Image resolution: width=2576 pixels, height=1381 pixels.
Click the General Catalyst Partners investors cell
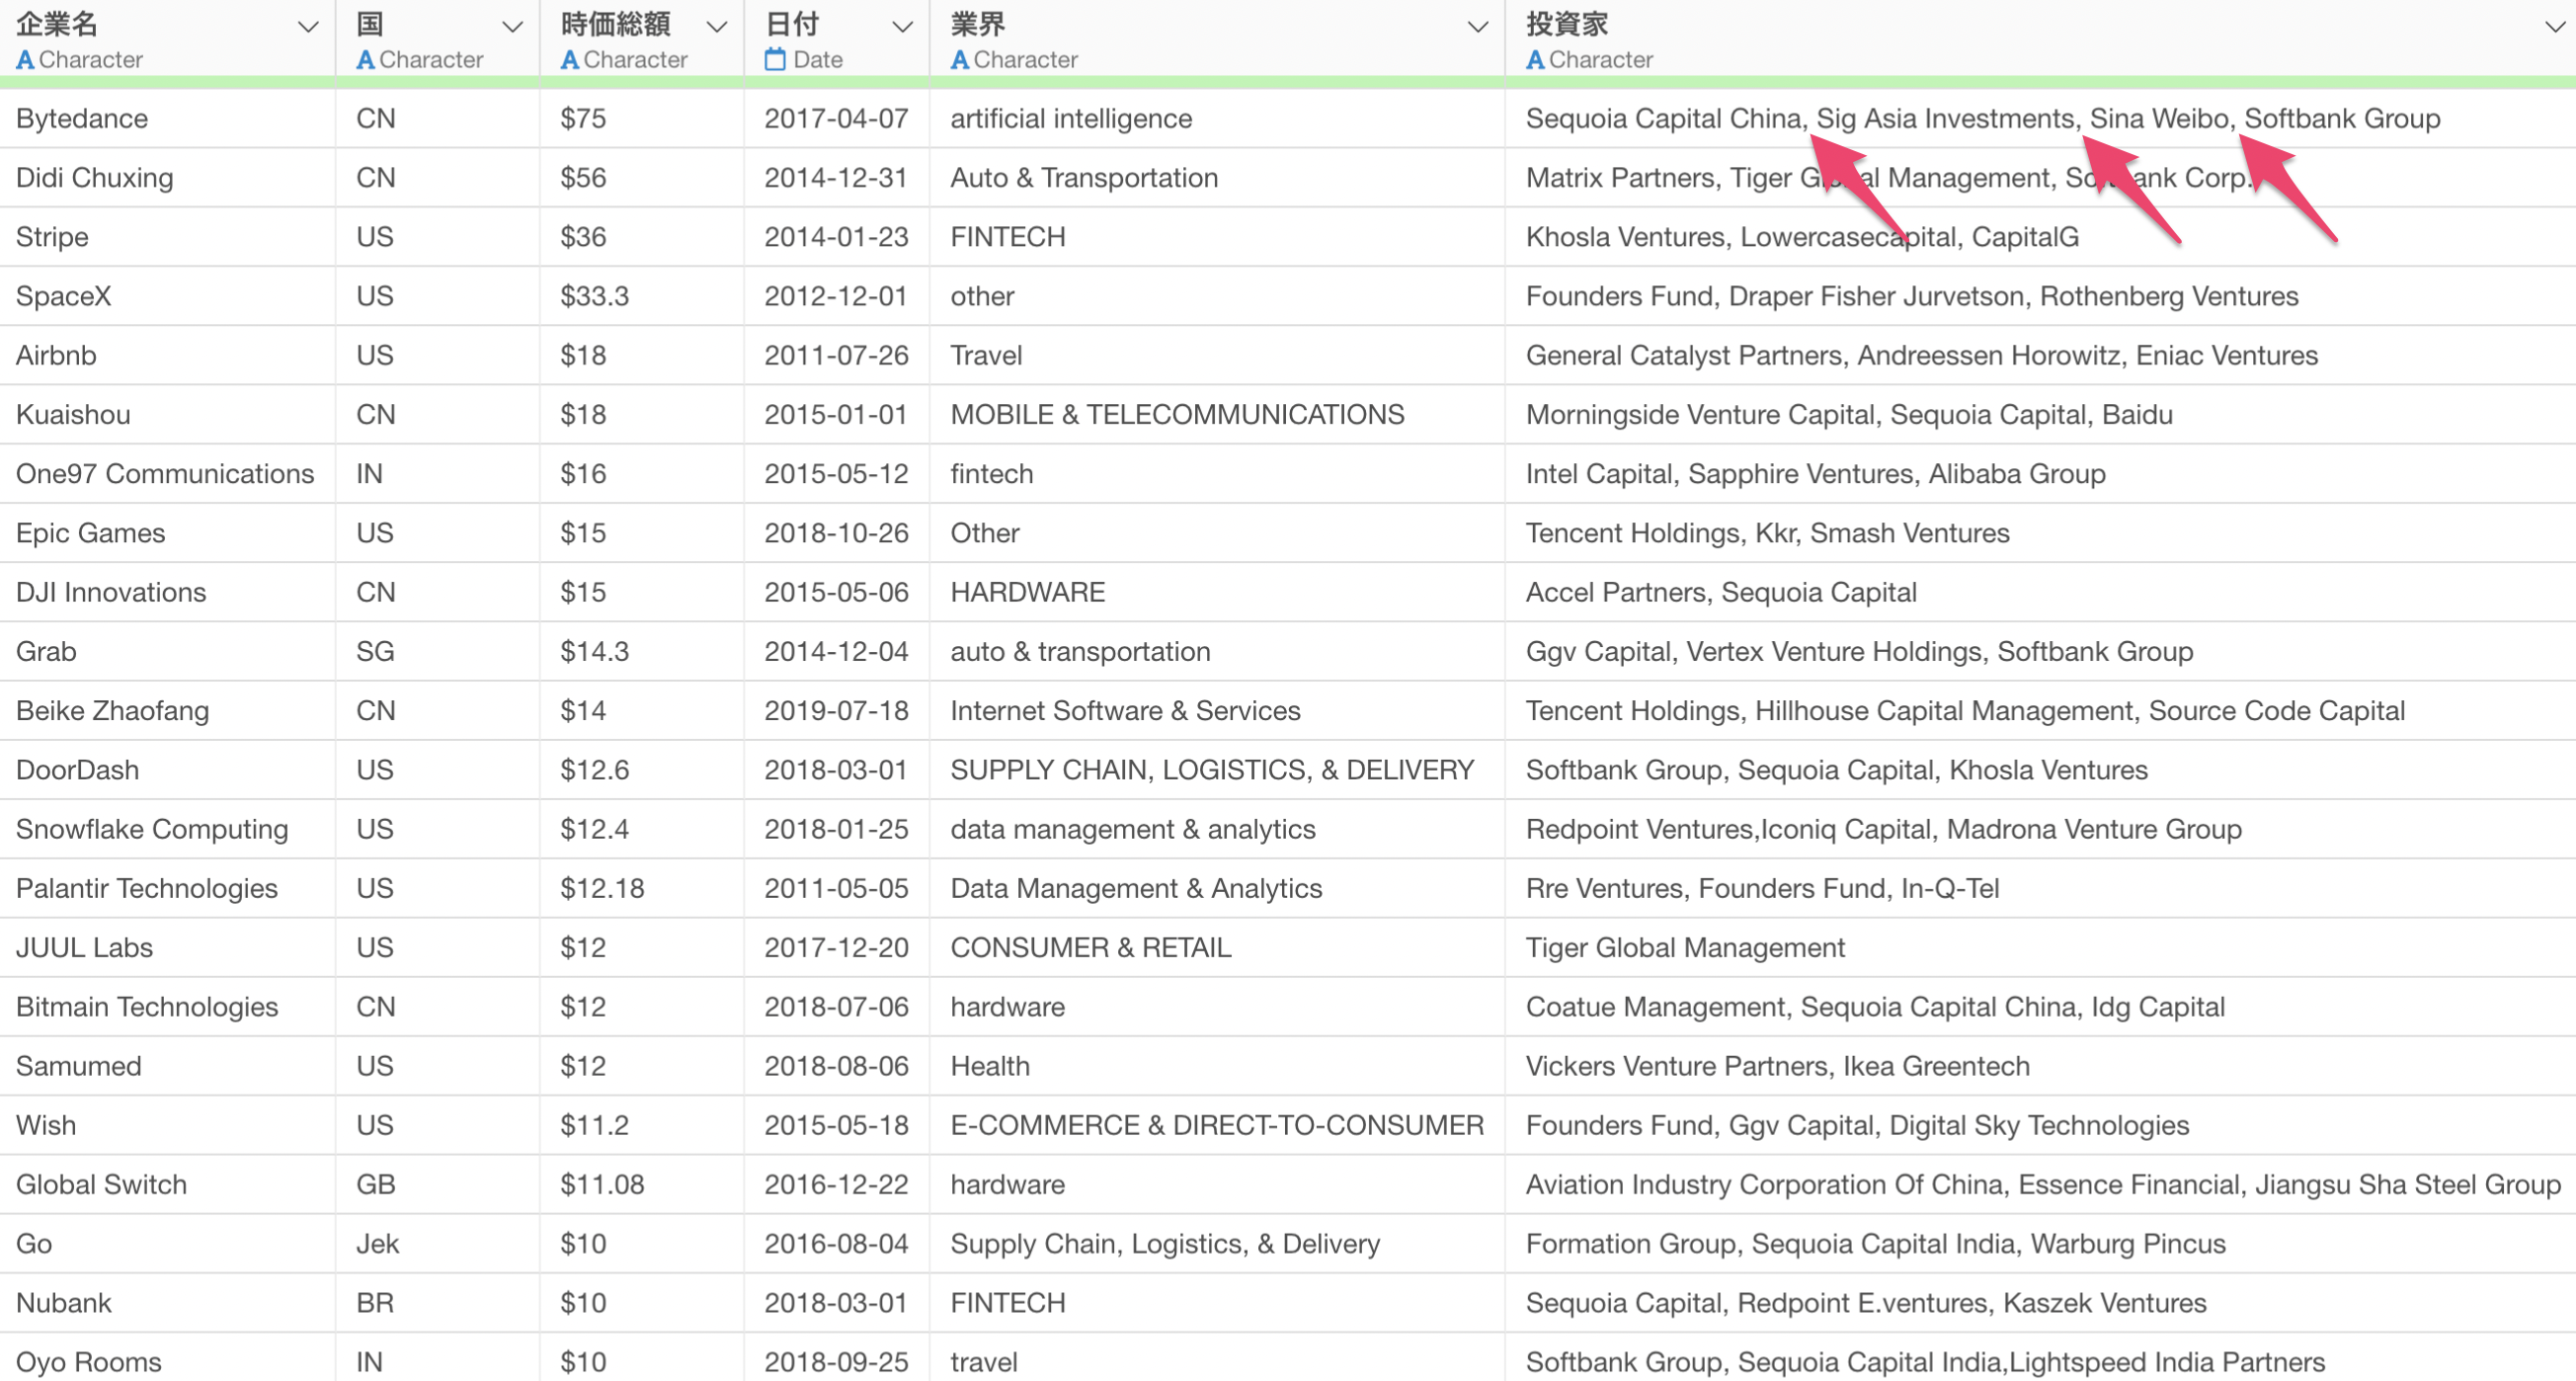point(2040,355)
